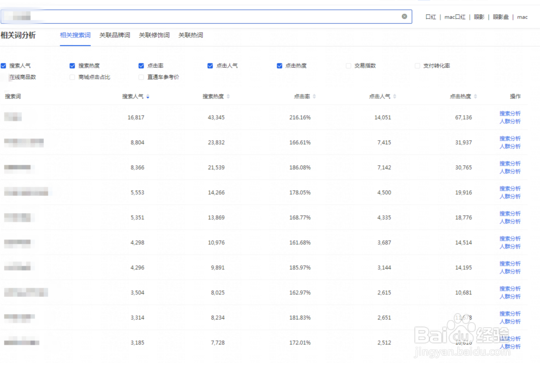The width and height of the screenshot is (540, 371).
Task: Select the 186.08% click rate cell
Action: point(300,167)
